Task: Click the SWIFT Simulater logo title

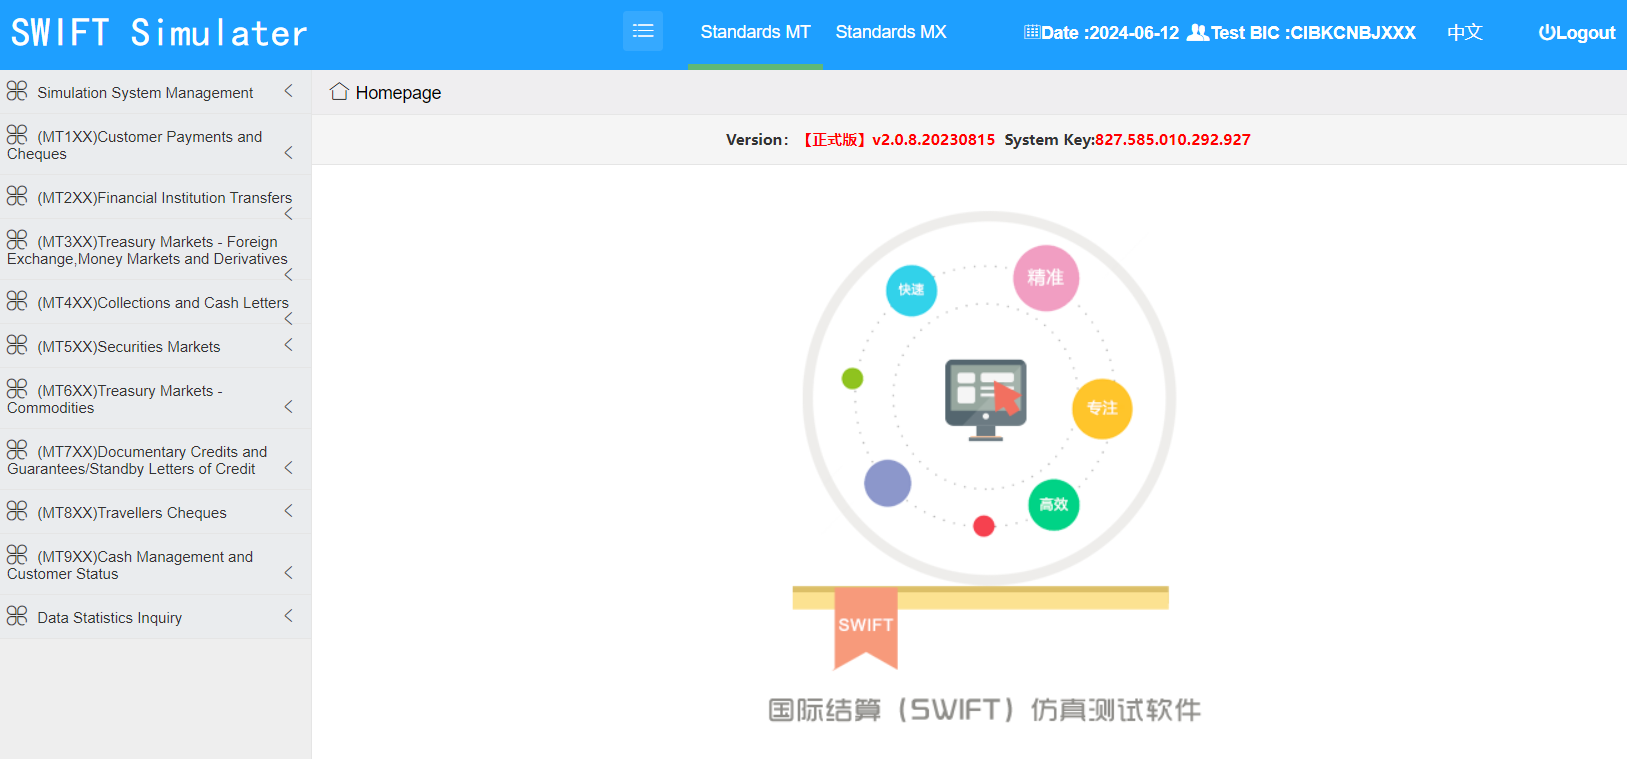Action: pos(159,33)
